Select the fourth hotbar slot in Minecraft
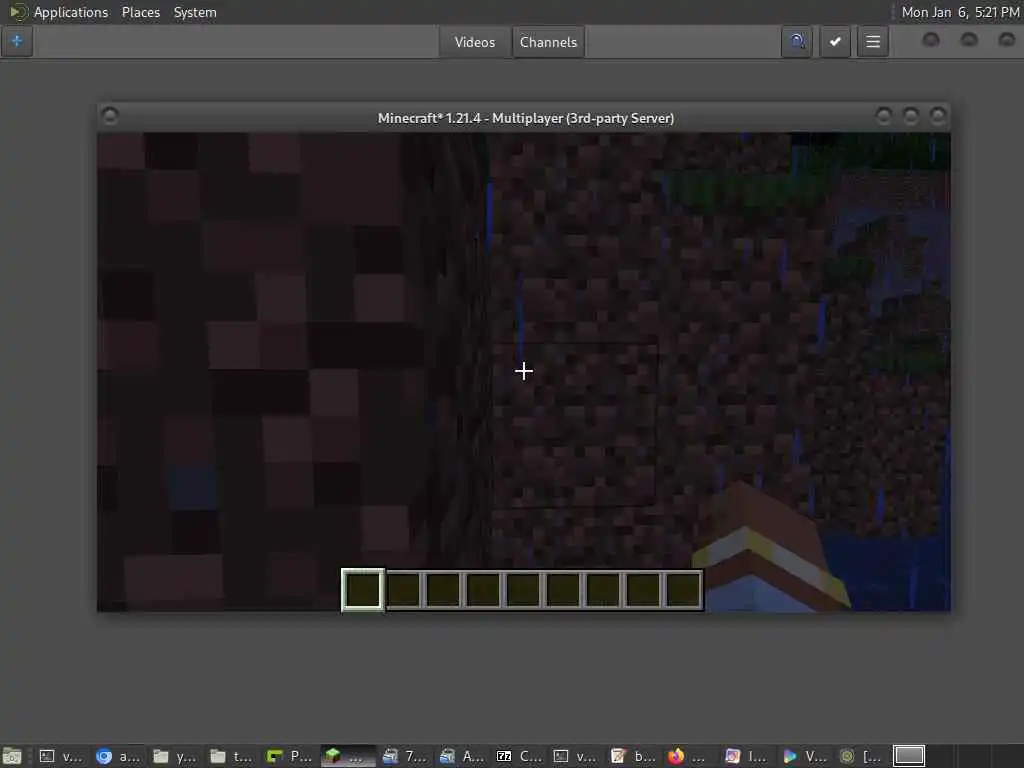Viewport: 1024px width, 768px height. [483, 590]
